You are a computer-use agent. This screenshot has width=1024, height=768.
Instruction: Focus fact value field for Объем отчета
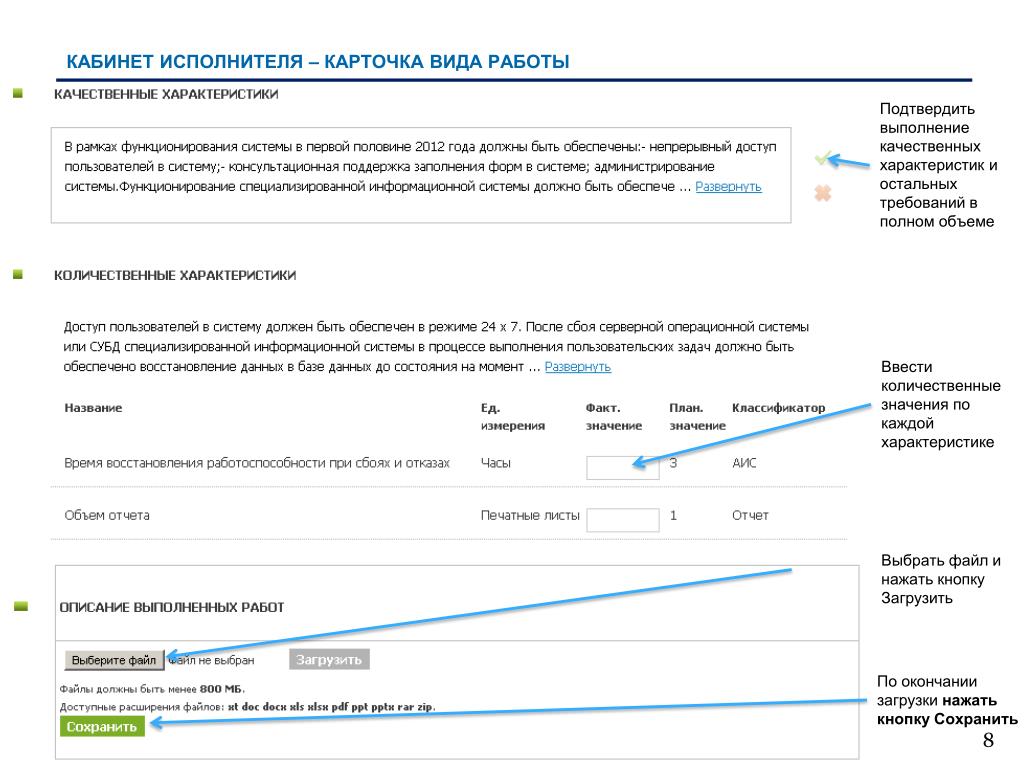coord(622,520)
